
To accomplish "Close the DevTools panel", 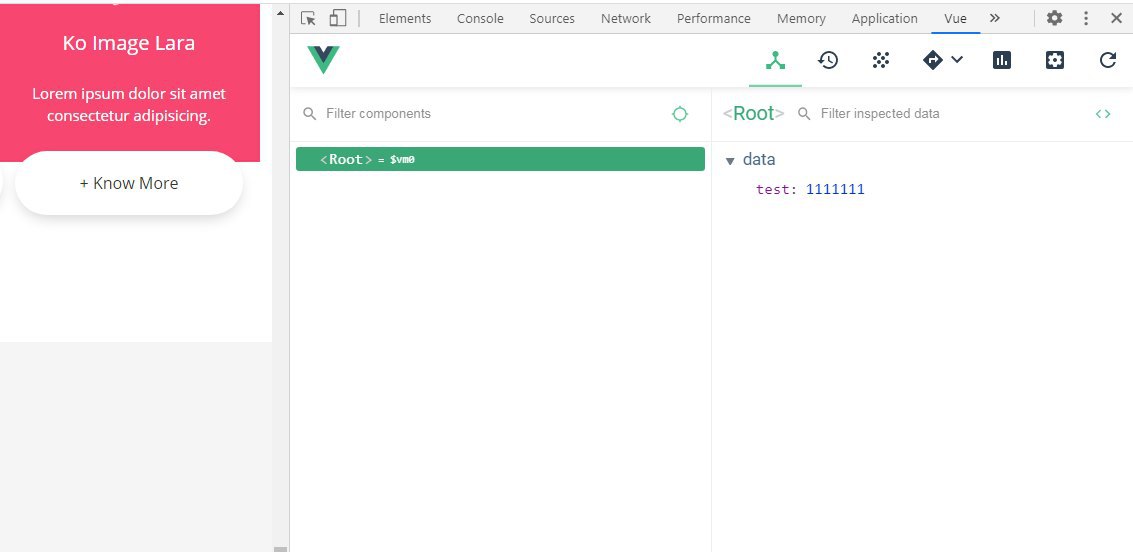I will (x=1116, y=19).
